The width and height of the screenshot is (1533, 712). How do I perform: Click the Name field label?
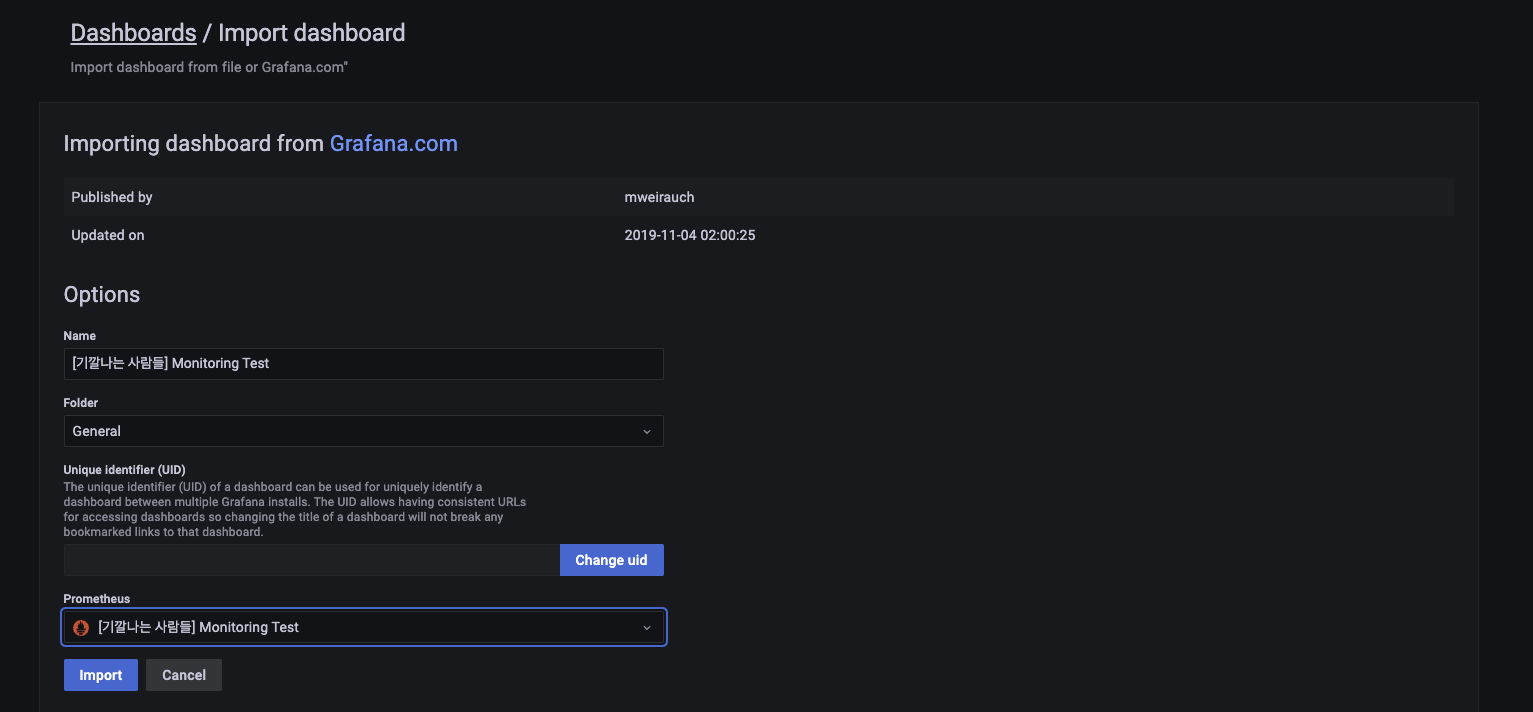tap(80, 336)
